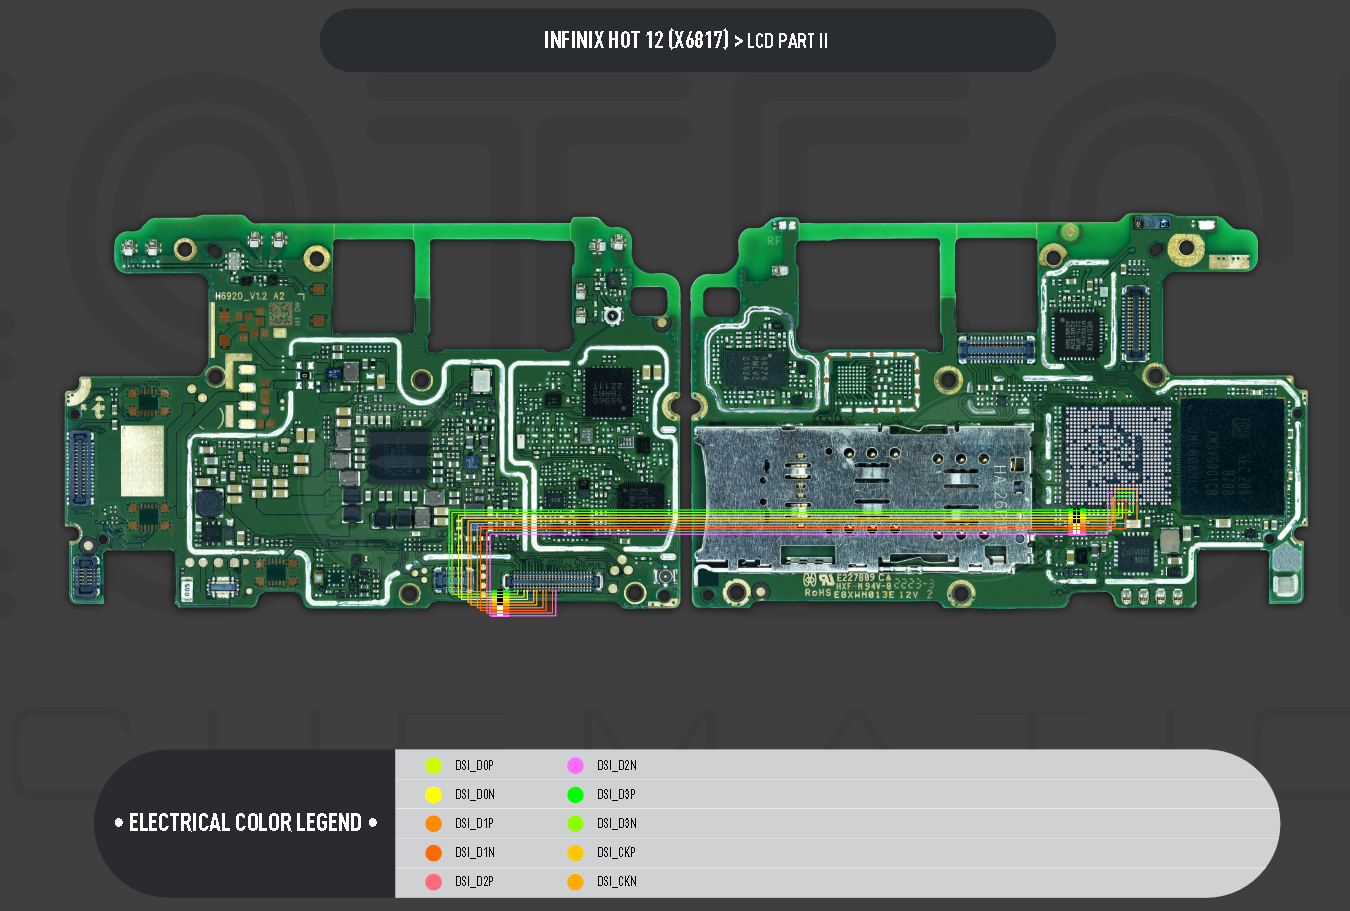1350x911 pixels.
Task: Select the DSI_D1P label text
Action: pos(474,824)
